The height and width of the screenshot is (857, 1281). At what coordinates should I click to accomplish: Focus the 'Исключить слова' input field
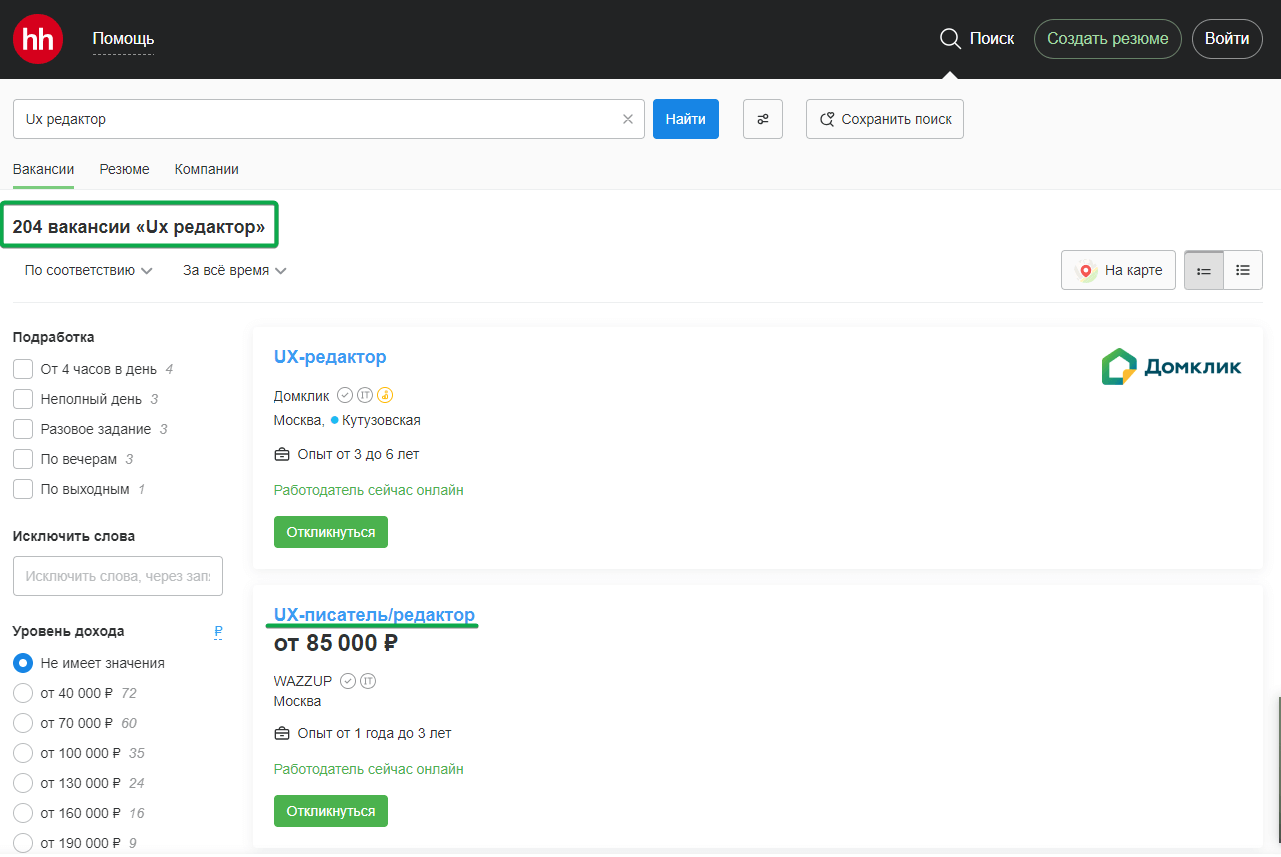[x=118, y=576]
